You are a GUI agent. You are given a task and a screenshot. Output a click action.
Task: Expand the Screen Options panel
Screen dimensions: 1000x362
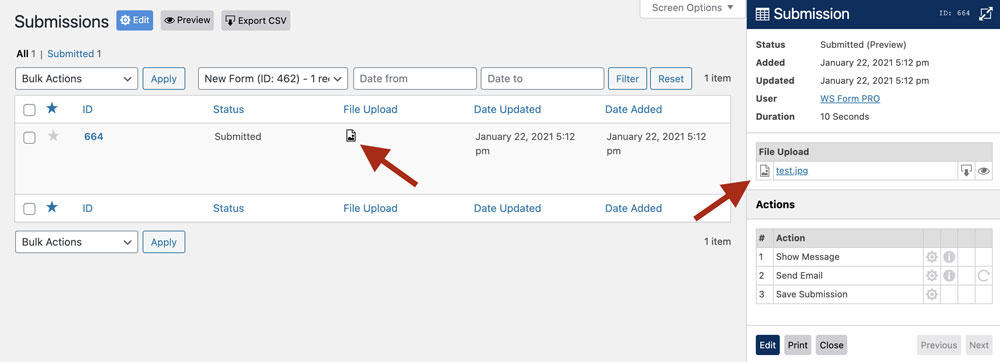coord(693,8)
